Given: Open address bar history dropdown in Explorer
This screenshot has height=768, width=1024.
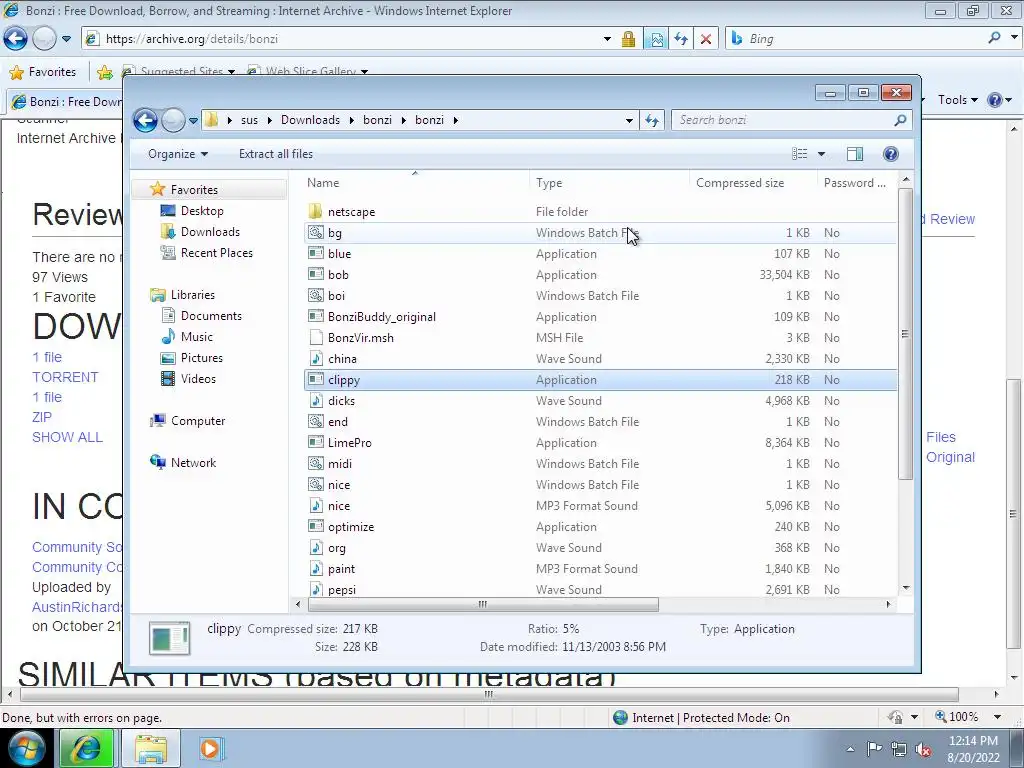Looking at the screenshot, I should click(x=629, y=120).
